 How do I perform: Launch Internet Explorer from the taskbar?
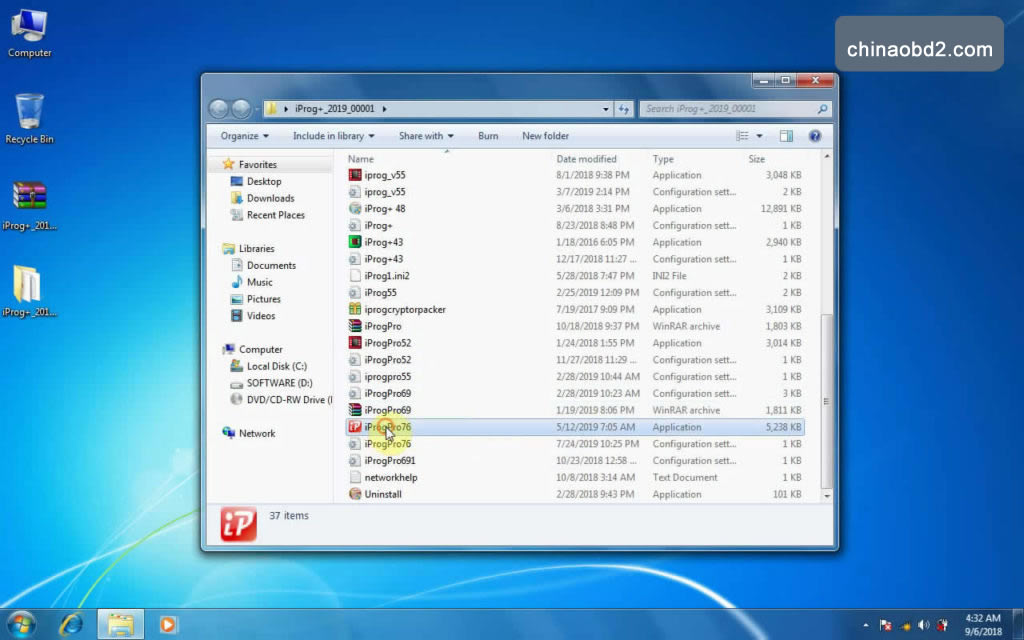[71, 624]
